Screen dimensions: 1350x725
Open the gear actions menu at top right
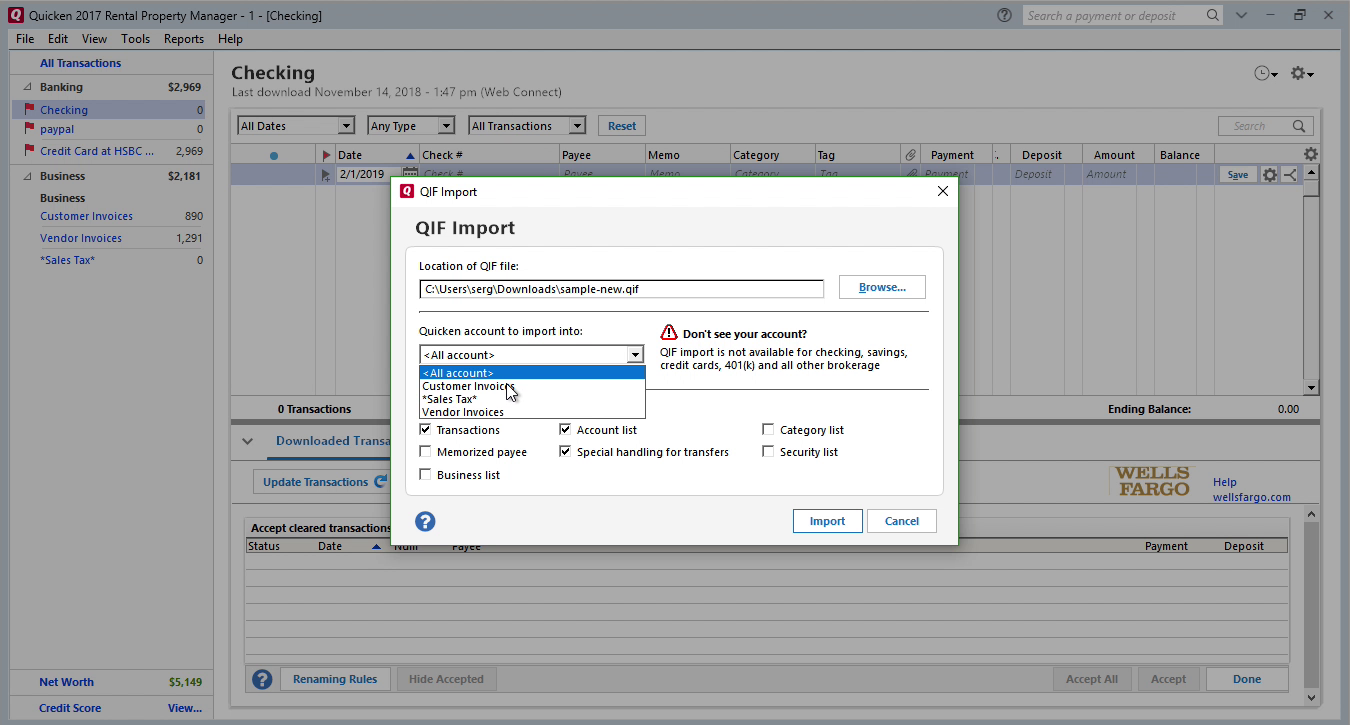[x=1302, y=74]
